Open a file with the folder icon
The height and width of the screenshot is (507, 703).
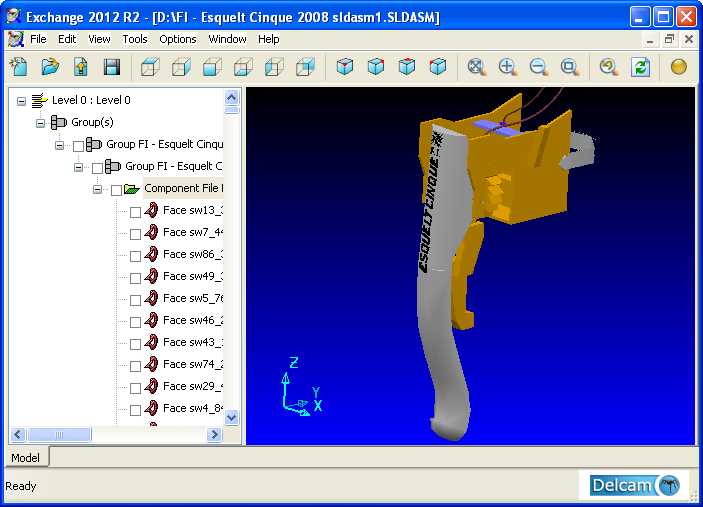[50, 67]
